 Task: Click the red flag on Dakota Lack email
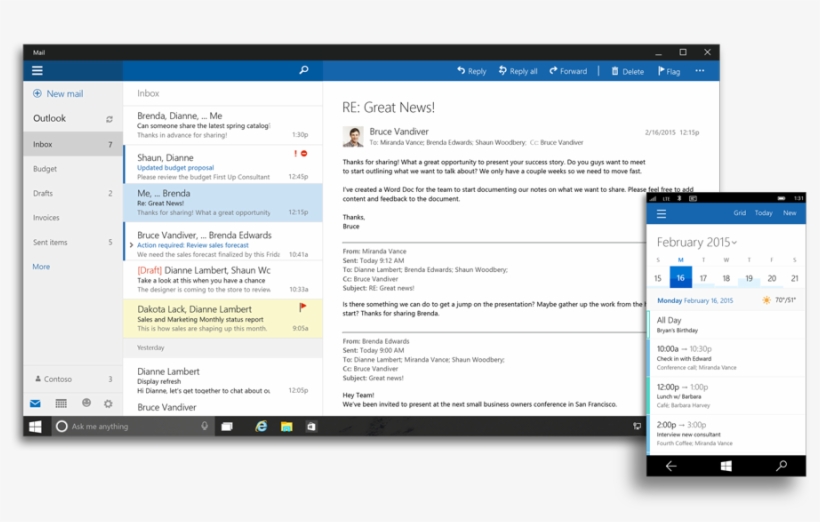pyautogui.click(x=302, y=307)
